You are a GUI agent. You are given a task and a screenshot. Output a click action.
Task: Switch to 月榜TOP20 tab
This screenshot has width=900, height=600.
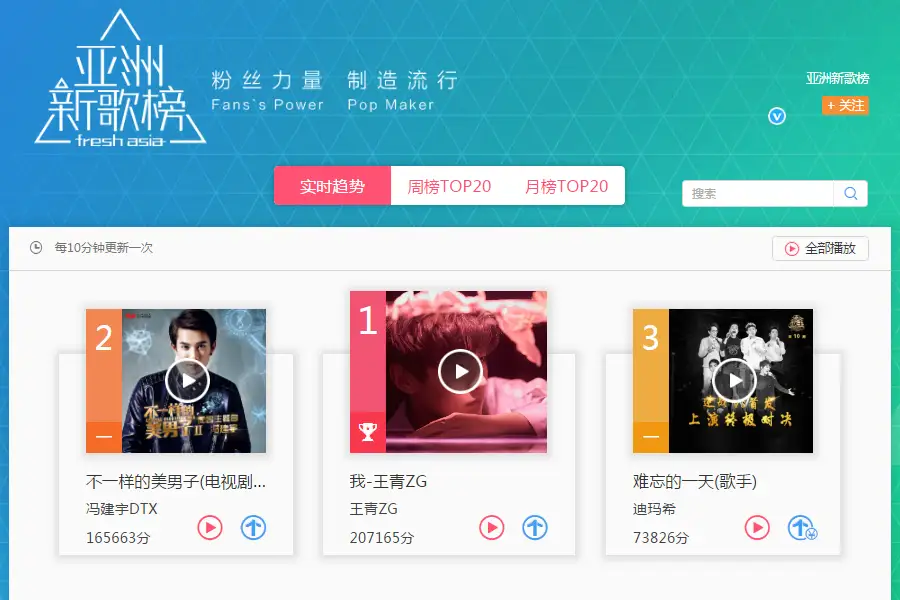click(567, 186)
